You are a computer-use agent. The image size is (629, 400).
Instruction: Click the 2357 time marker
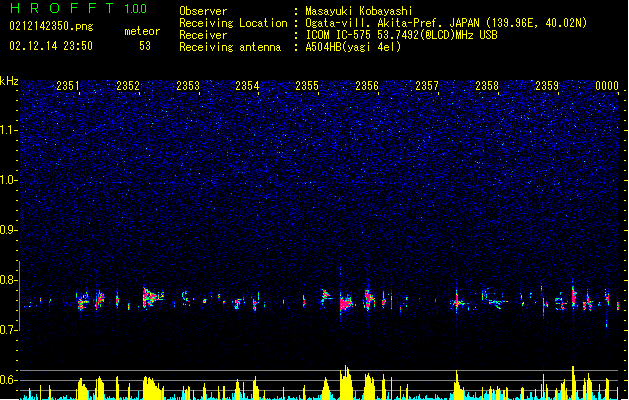point(427,86)
